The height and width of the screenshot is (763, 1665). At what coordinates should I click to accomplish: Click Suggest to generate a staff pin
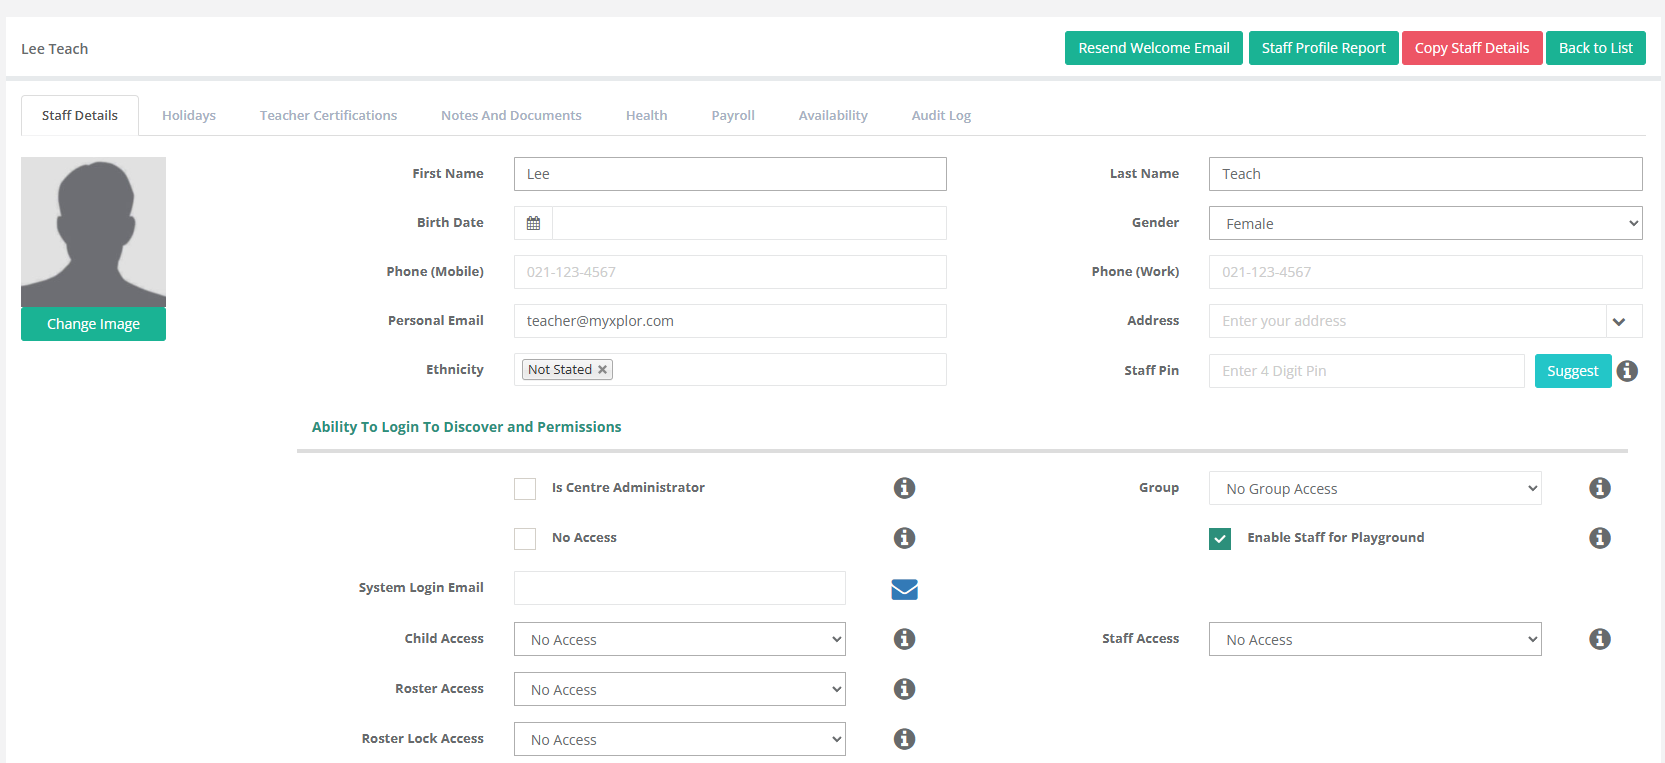coord(1573,371)
